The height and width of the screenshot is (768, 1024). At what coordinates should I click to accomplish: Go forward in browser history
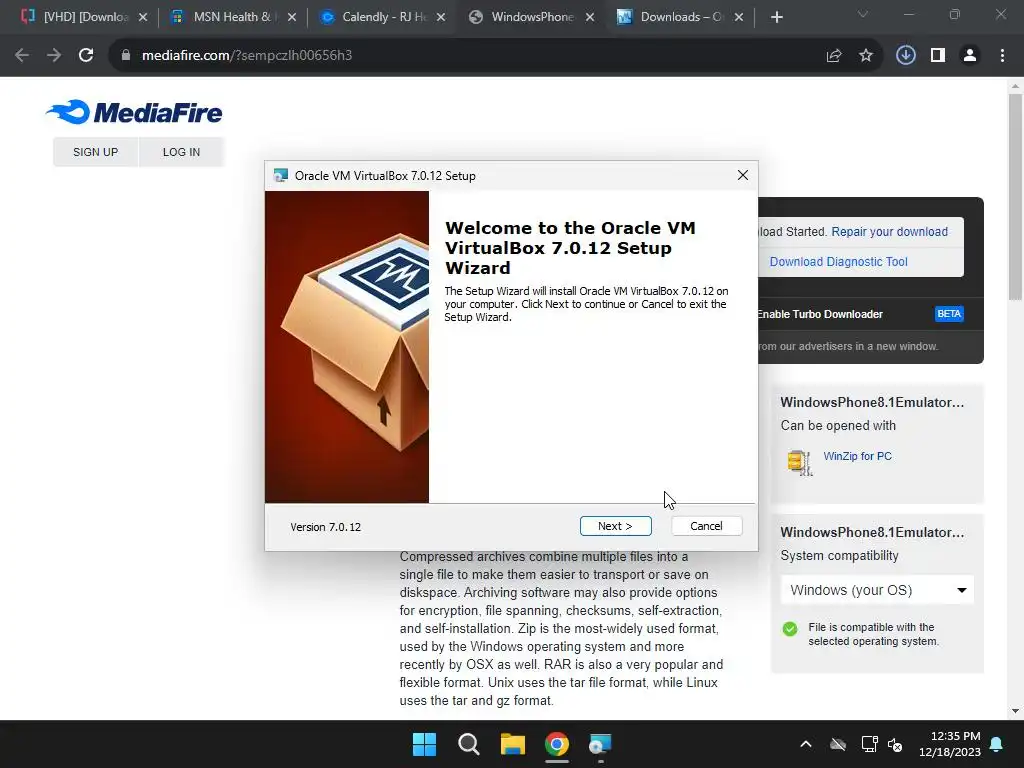coord(54,56)
